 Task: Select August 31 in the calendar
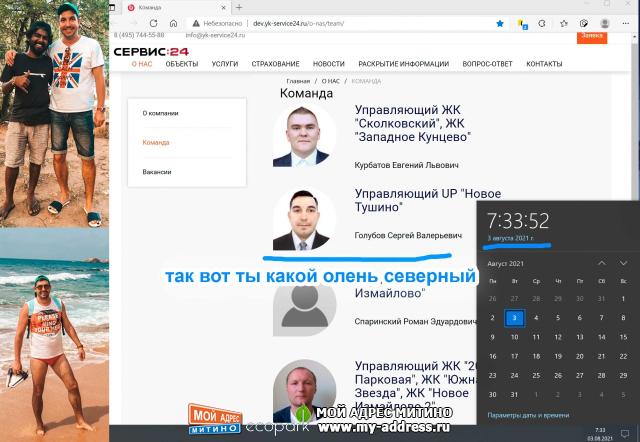(514, 395)
